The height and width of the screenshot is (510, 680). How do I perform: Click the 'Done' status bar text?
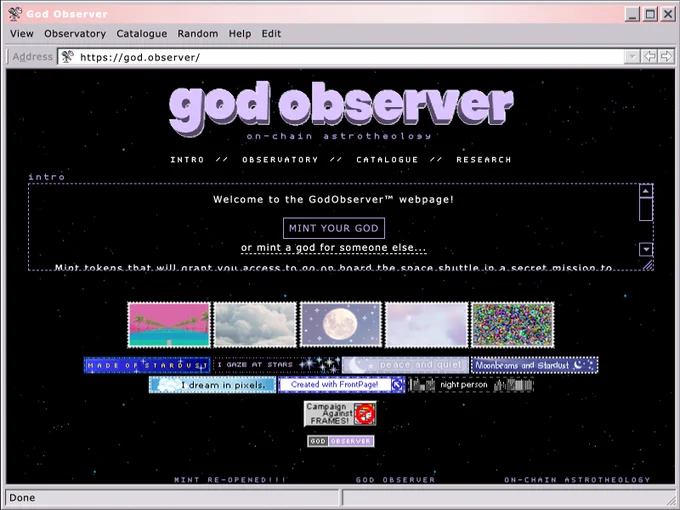[x=23, y=498]
